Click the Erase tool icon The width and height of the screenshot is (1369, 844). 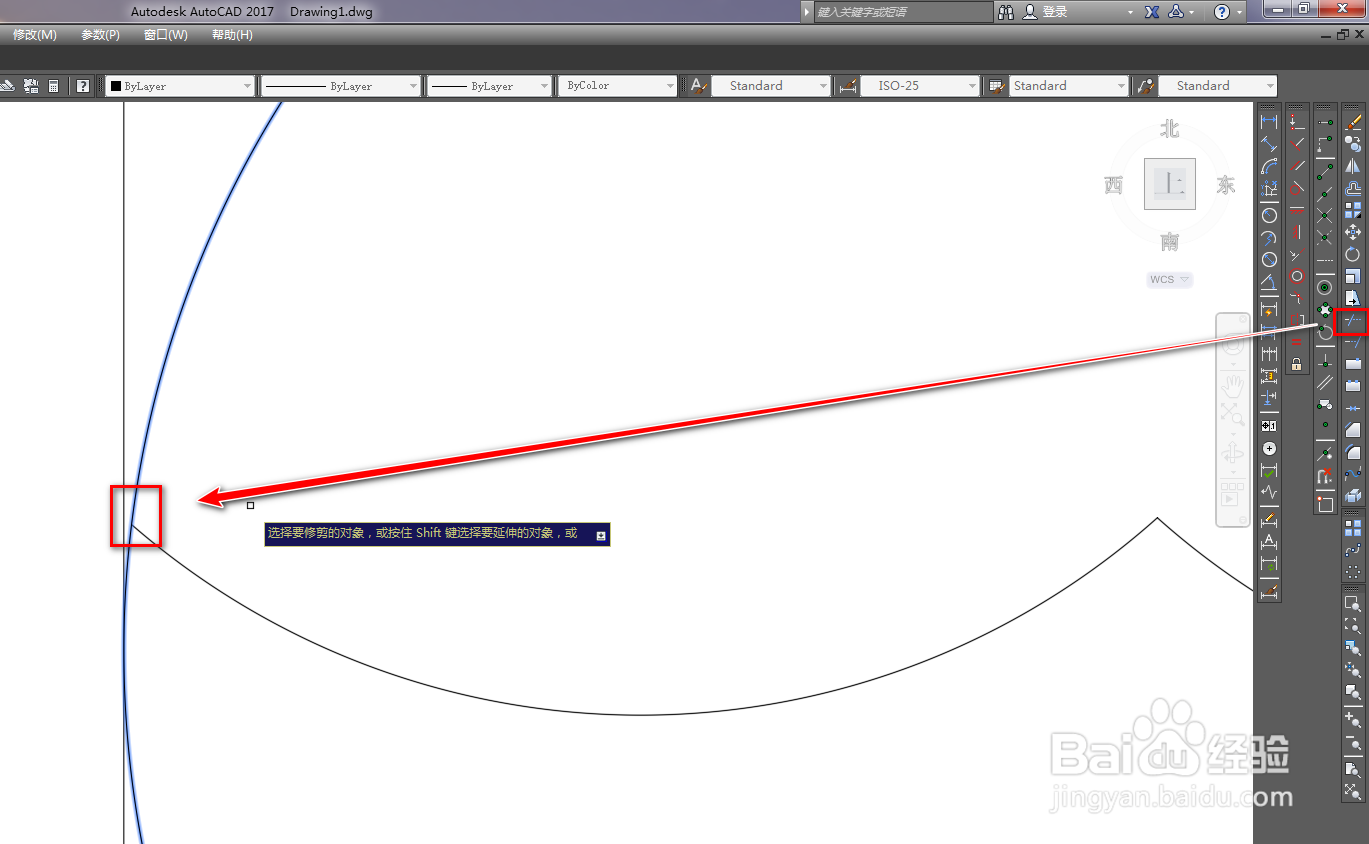point(1353,122)
